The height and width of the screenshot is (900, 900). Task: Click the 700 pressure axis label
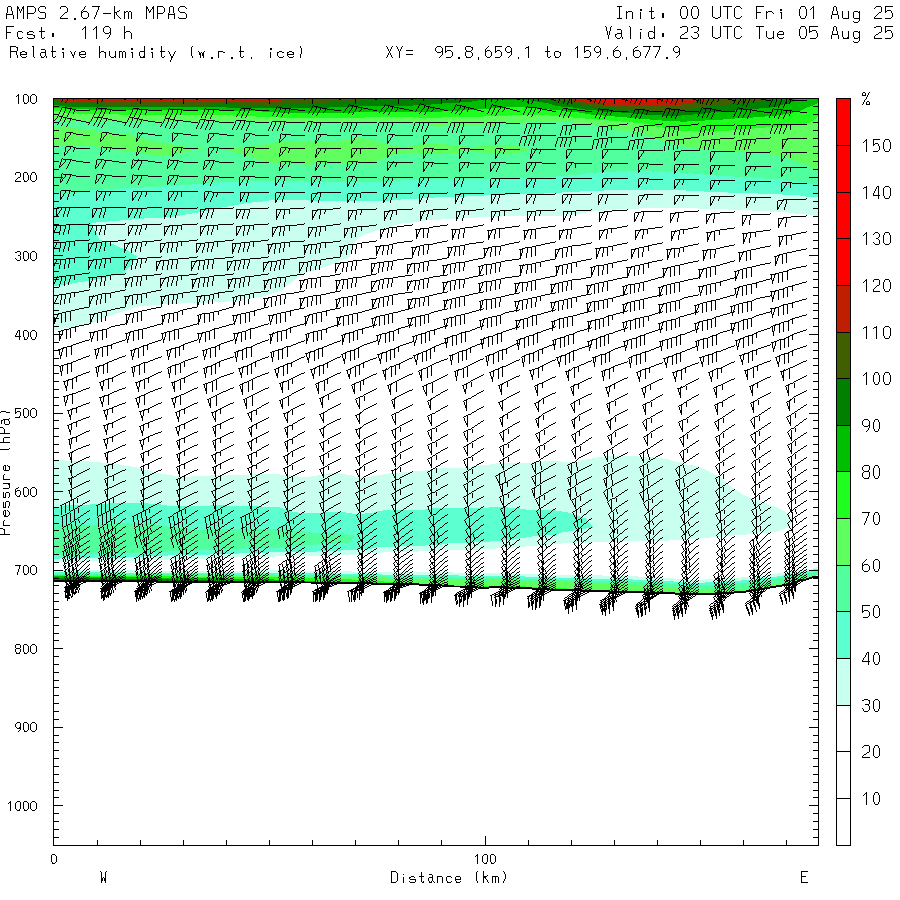pos(26,570)
